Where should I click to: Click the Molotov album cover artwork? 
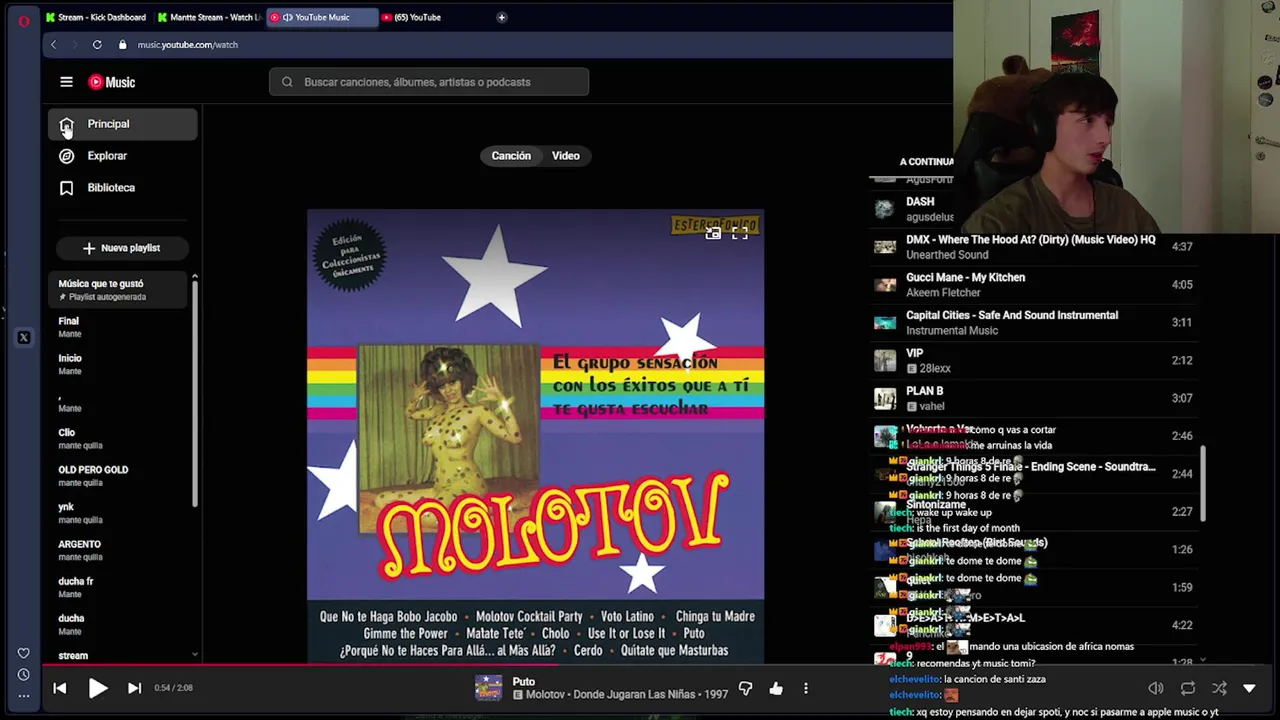[536, 435]
